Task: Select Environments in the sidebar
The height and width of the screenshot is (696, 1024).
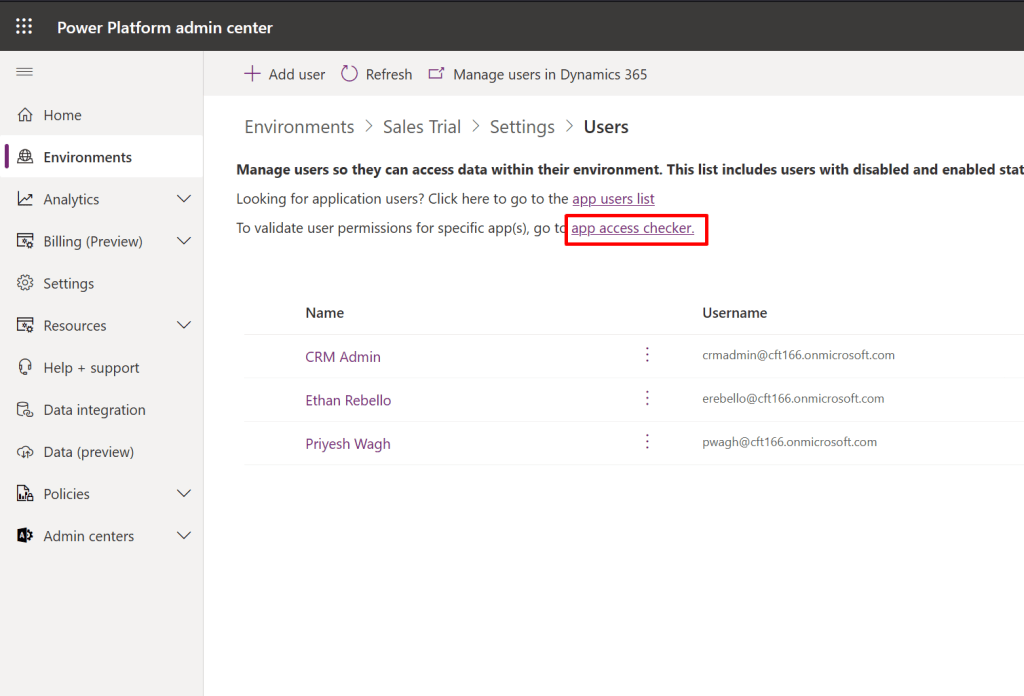Action: click(x=101, y=157)
